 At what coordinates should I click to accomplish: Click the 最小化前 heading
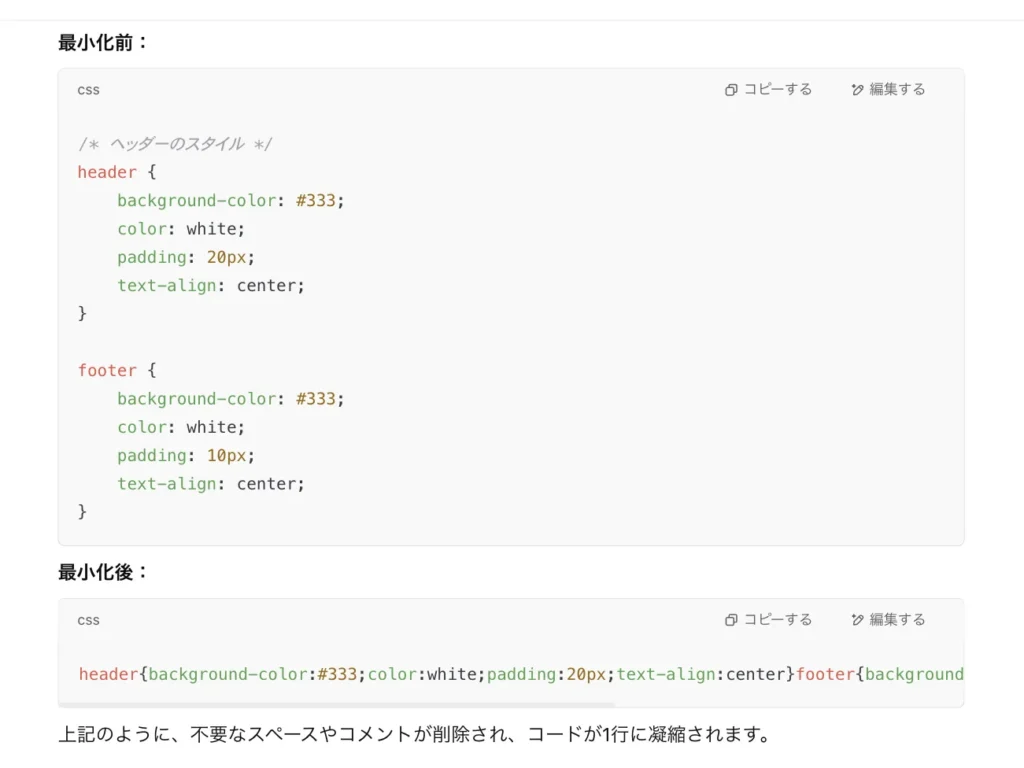(x=104, y=43)
